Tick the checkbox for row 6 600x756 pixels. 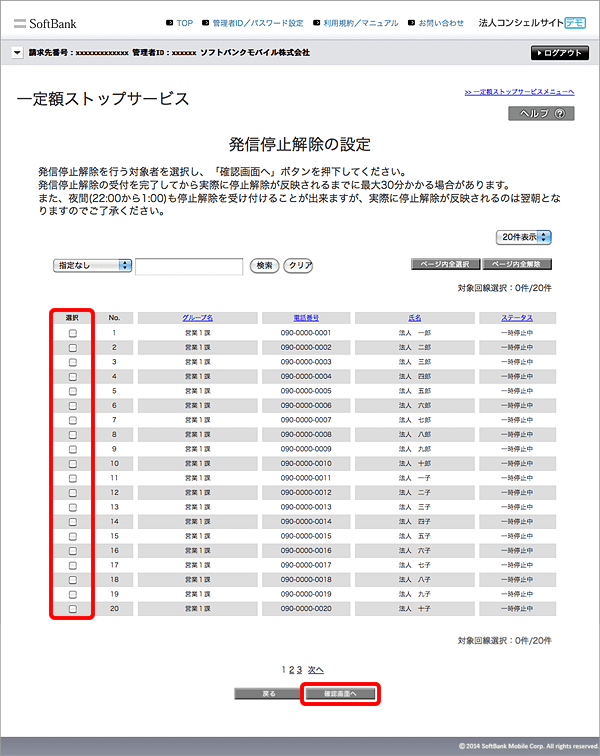[x=72, y=405]
